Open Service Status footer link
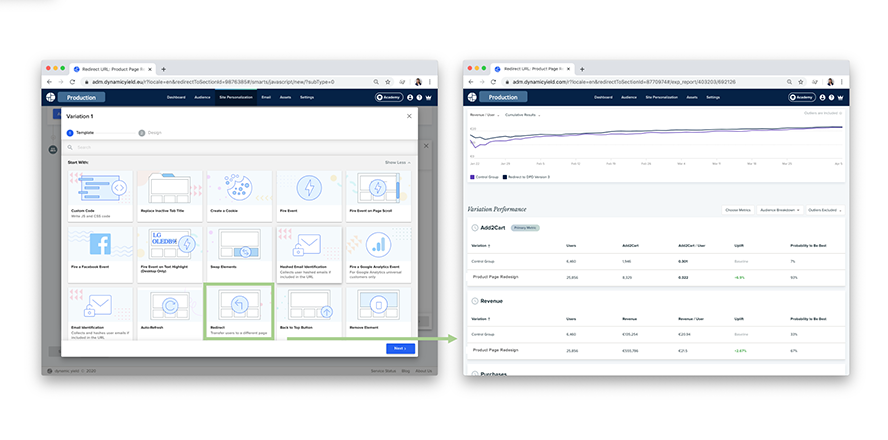 tap(383, 371)
